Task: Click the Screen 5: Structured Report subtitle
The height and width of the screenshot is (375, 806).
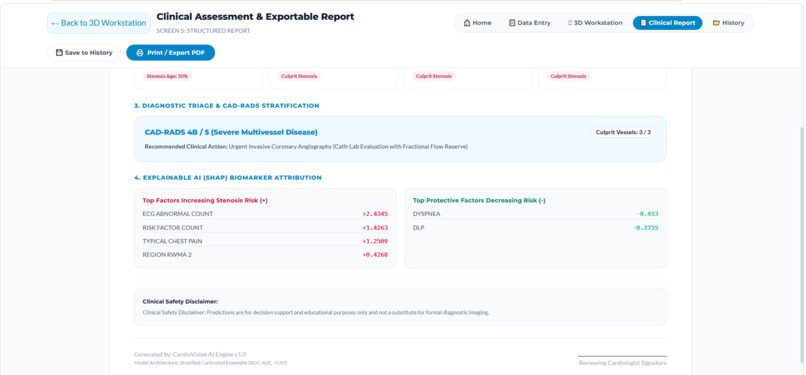Action: click(x=204, y=31)
